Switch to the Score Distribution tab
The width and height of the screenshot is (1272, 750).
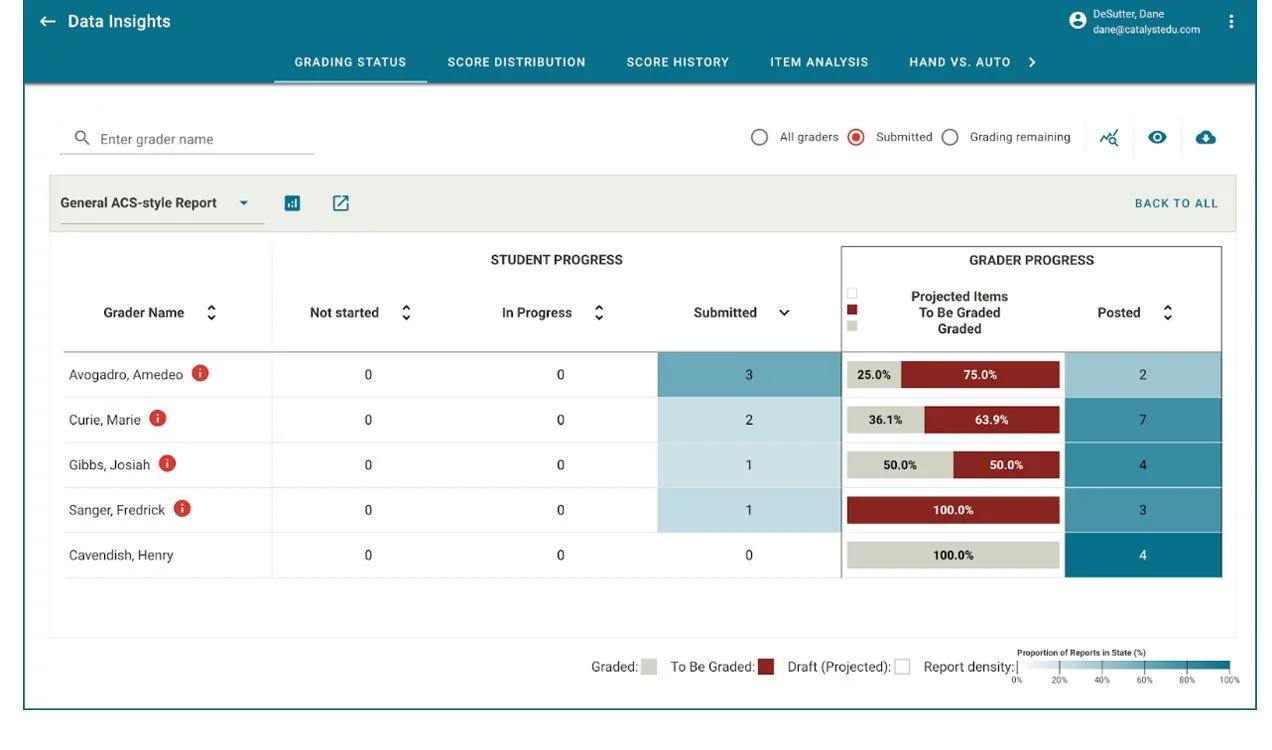(516, 62)
